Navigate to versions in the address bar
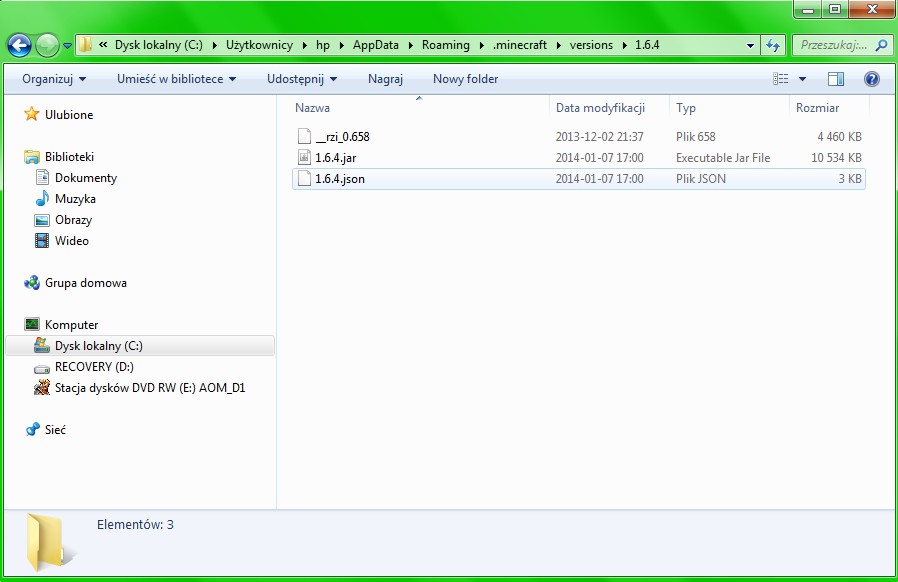Image resolution: width=898 pixels, height=582 pixels. coord(591,45)
